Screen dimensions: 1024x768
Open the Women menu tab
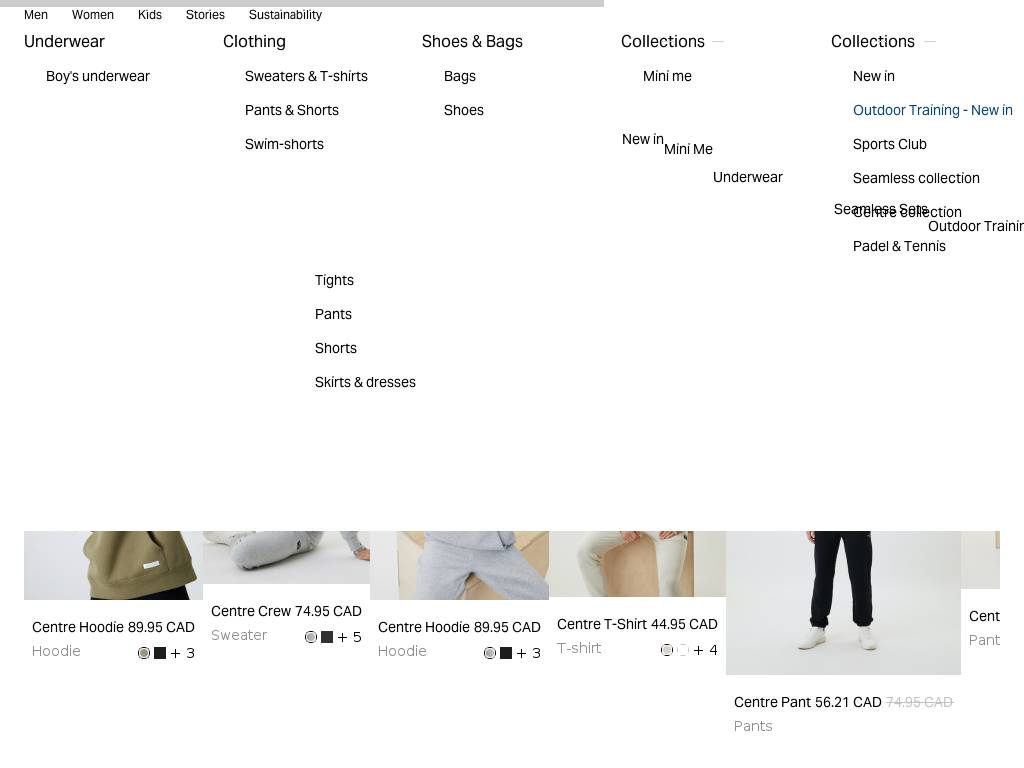coord(93,14)
